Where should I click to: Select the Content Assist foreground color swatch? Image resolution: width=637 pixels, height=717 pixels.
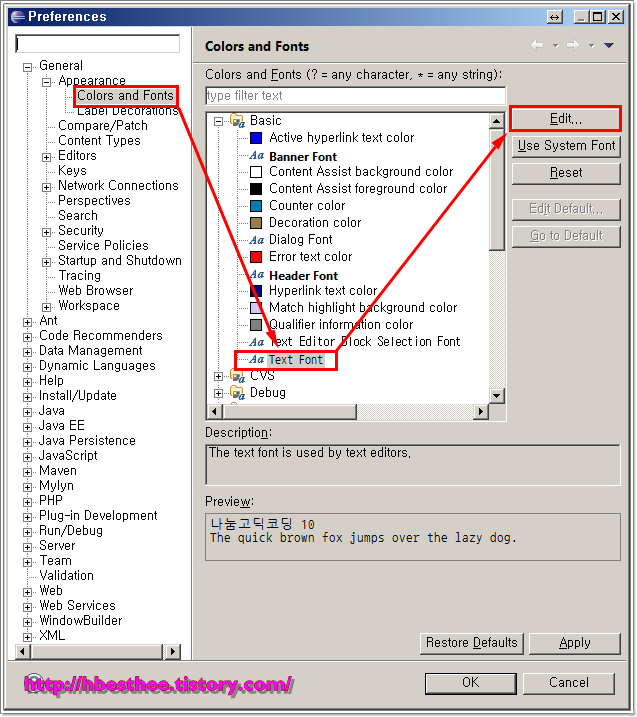(x=256, y=189)
